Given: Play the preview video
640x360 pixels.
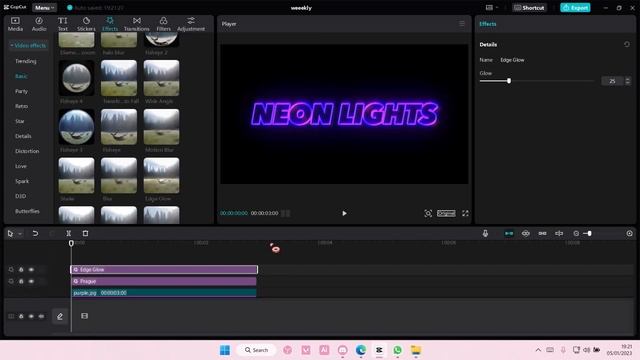Looking at the screenshot, I should pos(344,213).
